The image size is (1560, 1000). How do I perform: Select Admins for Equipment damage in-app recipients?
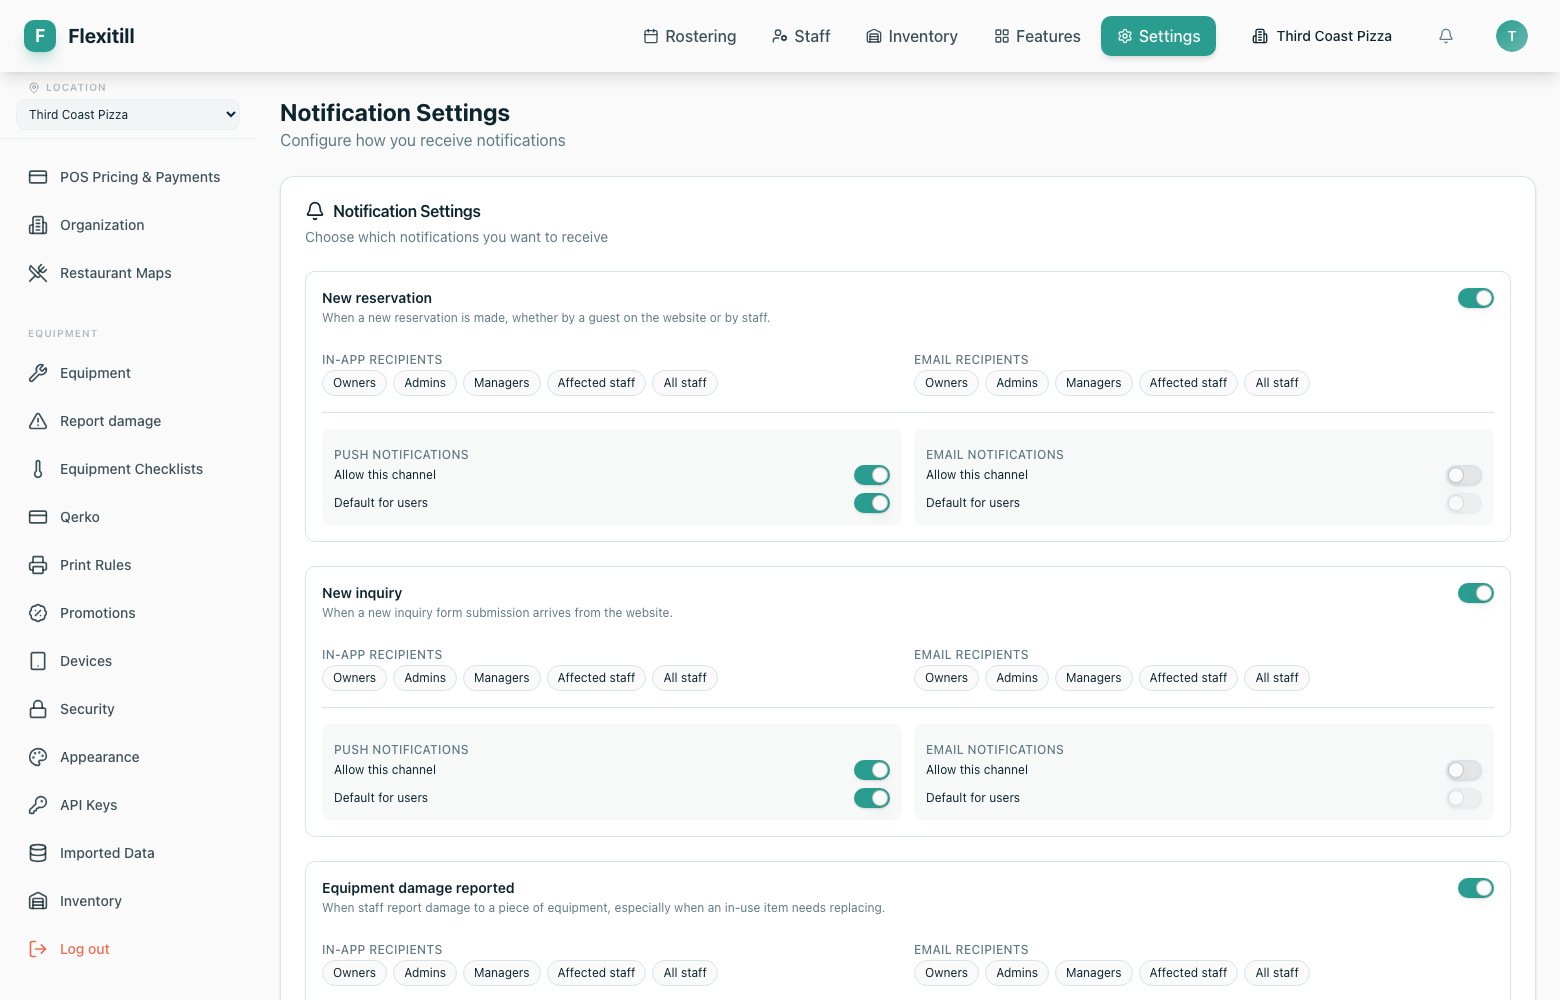(425, 973)
